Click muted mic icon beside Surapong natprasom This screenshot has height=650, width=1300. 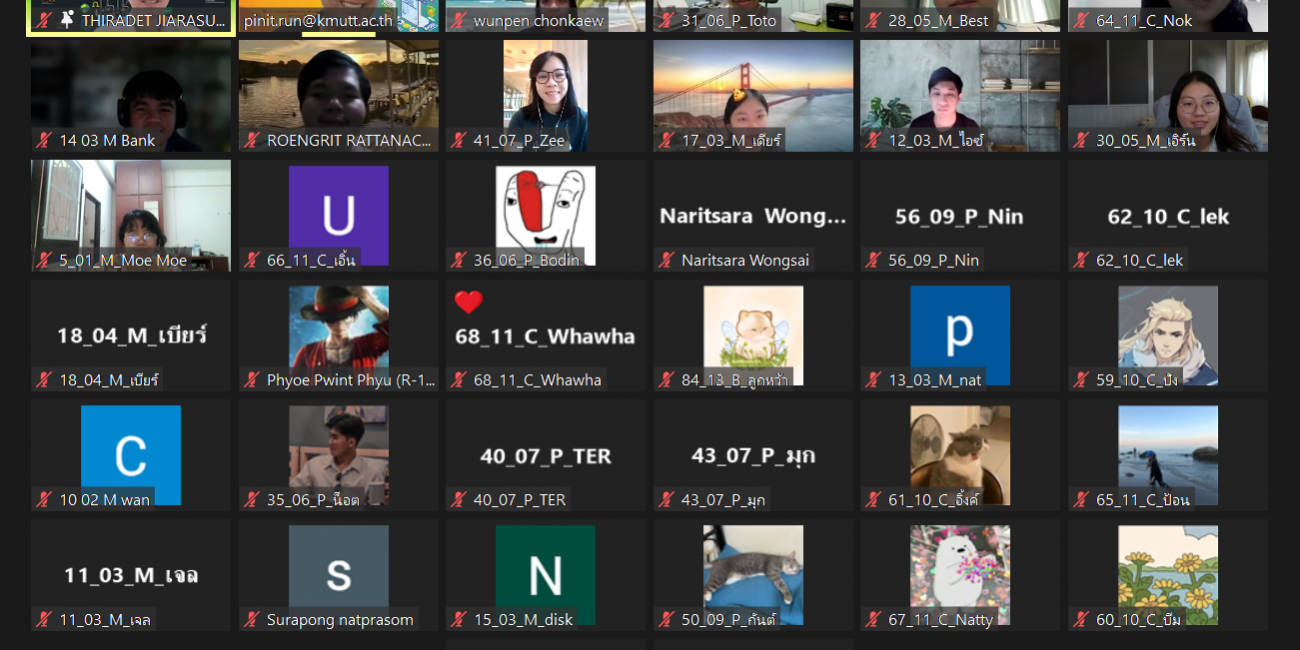(252, 620)
